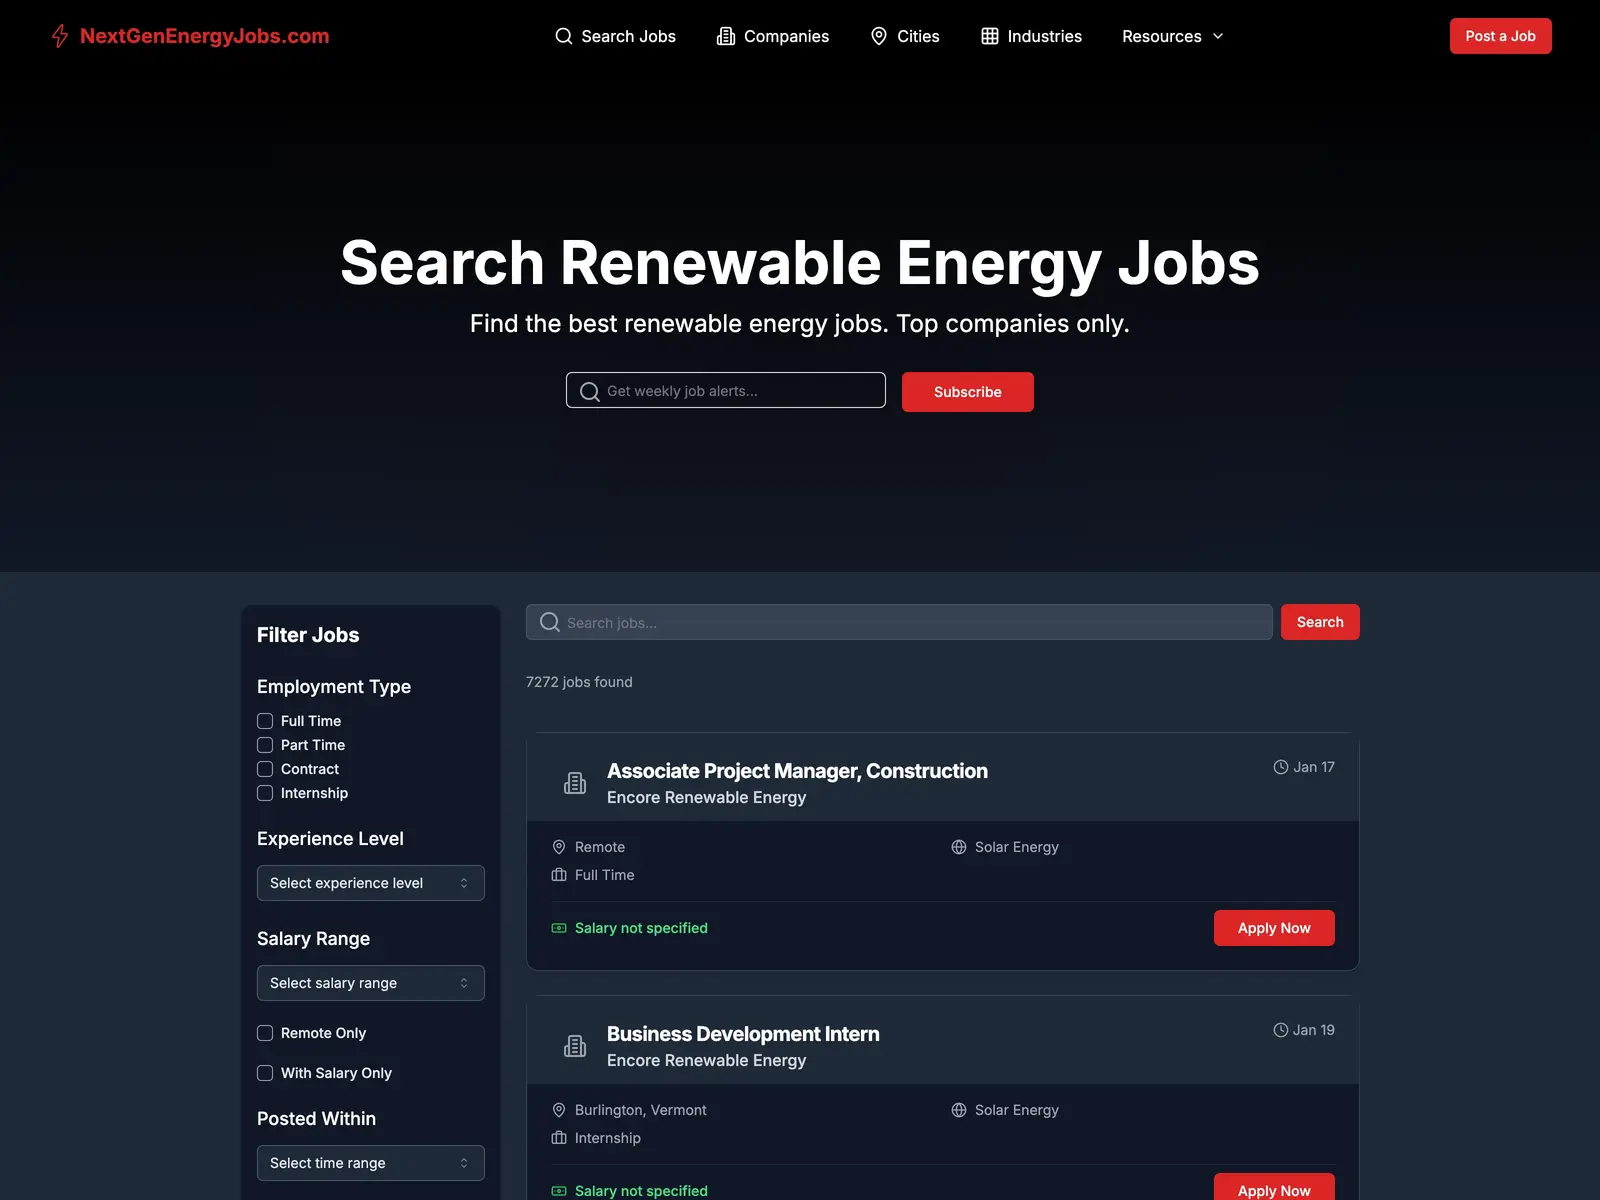Click the Post a Job button

pos(1501,36)
